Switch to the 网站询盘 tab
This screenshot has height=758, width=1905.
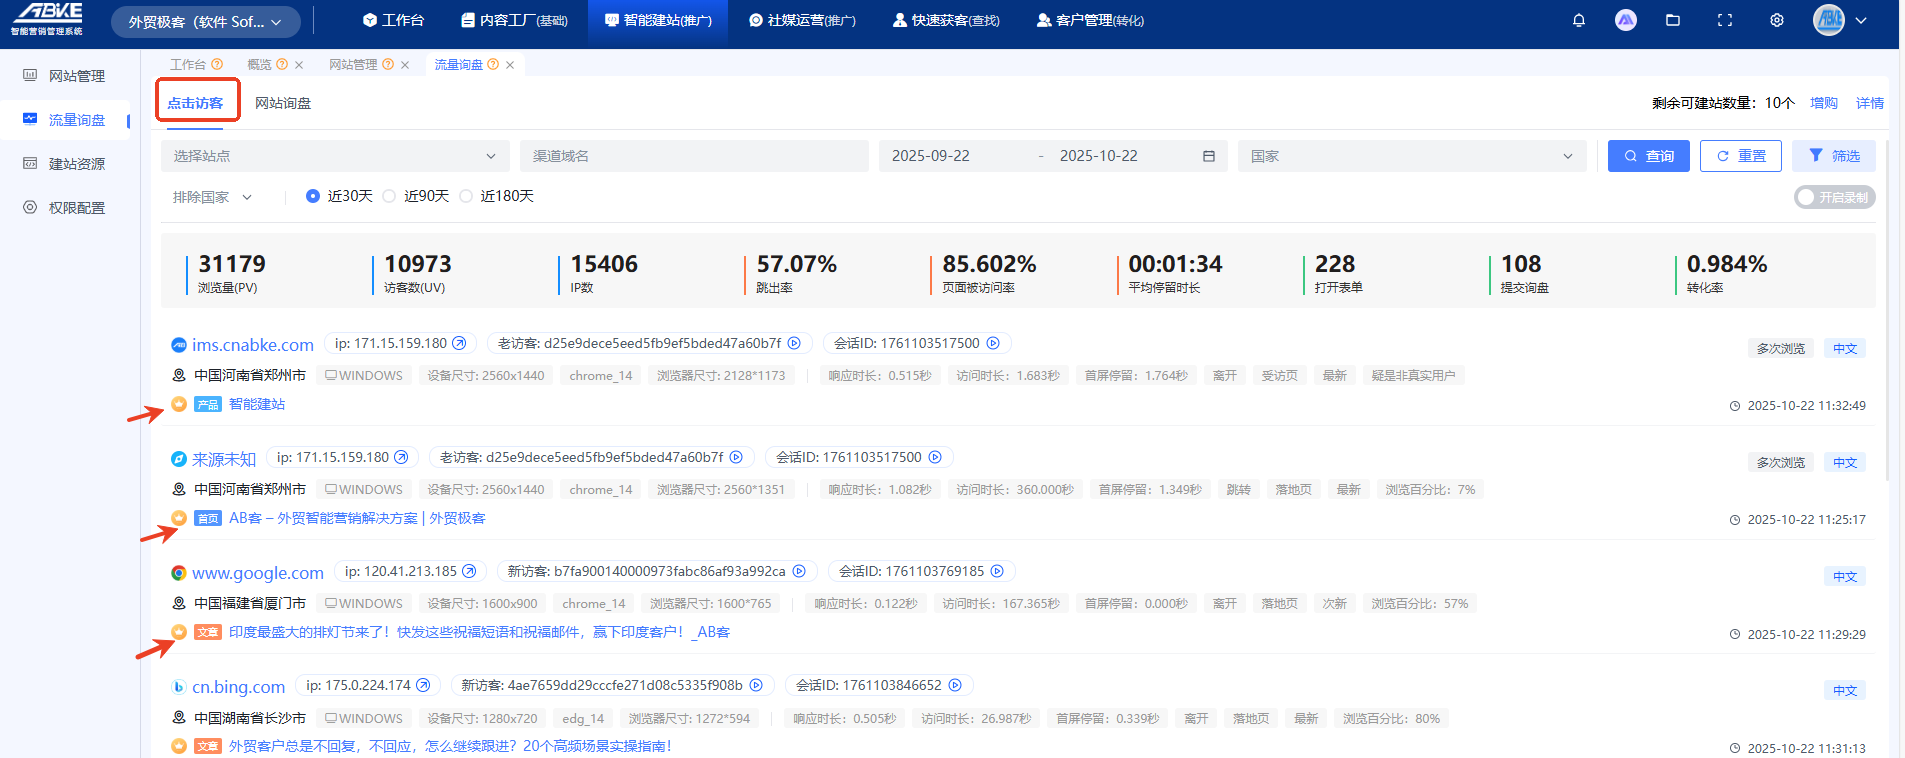[283, 103]
